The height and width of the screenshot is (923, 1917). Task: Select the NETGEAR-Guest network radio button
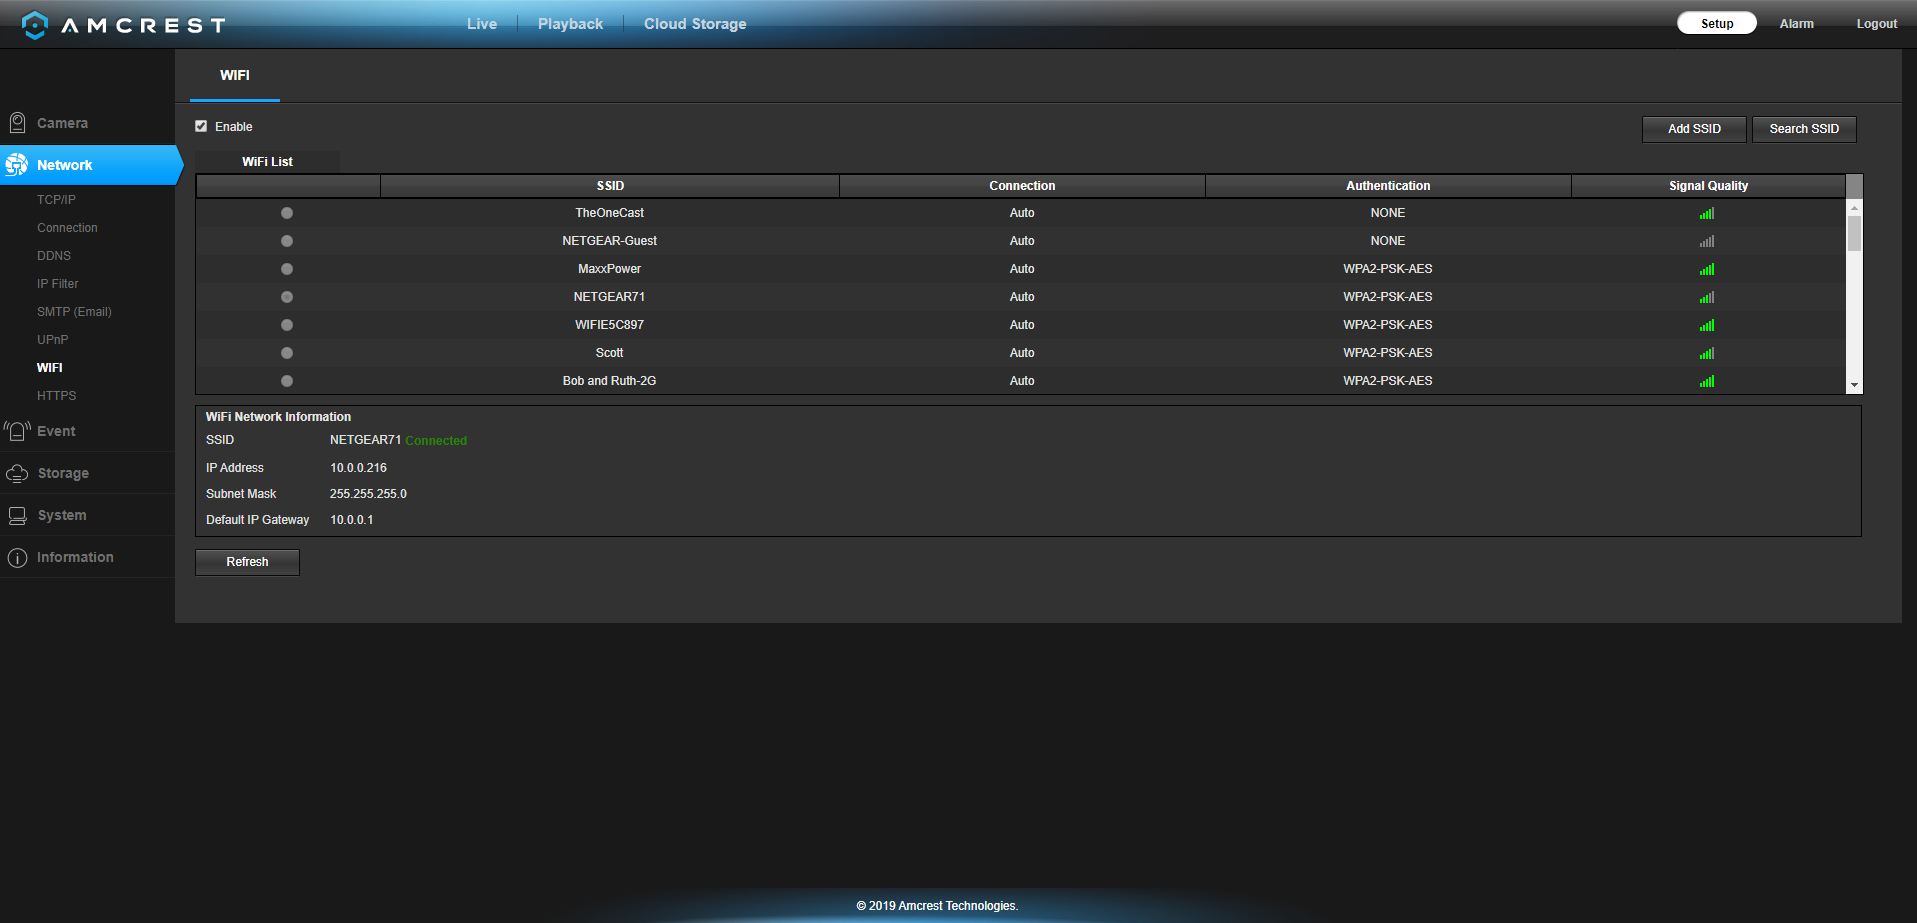[287, 241]
